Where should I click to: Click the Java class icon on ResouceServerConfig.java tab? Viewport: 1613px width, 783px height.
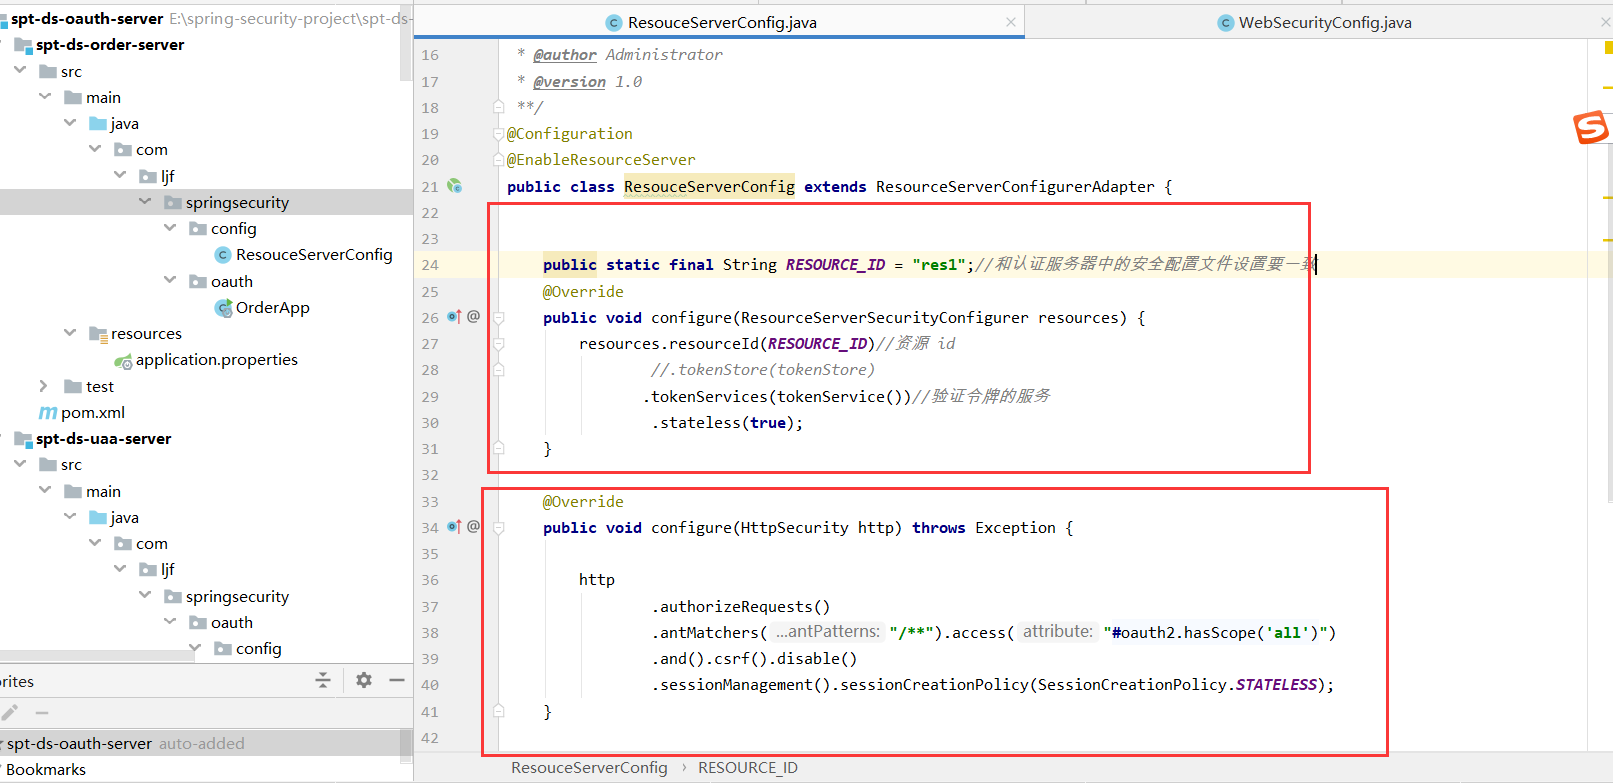614,23
